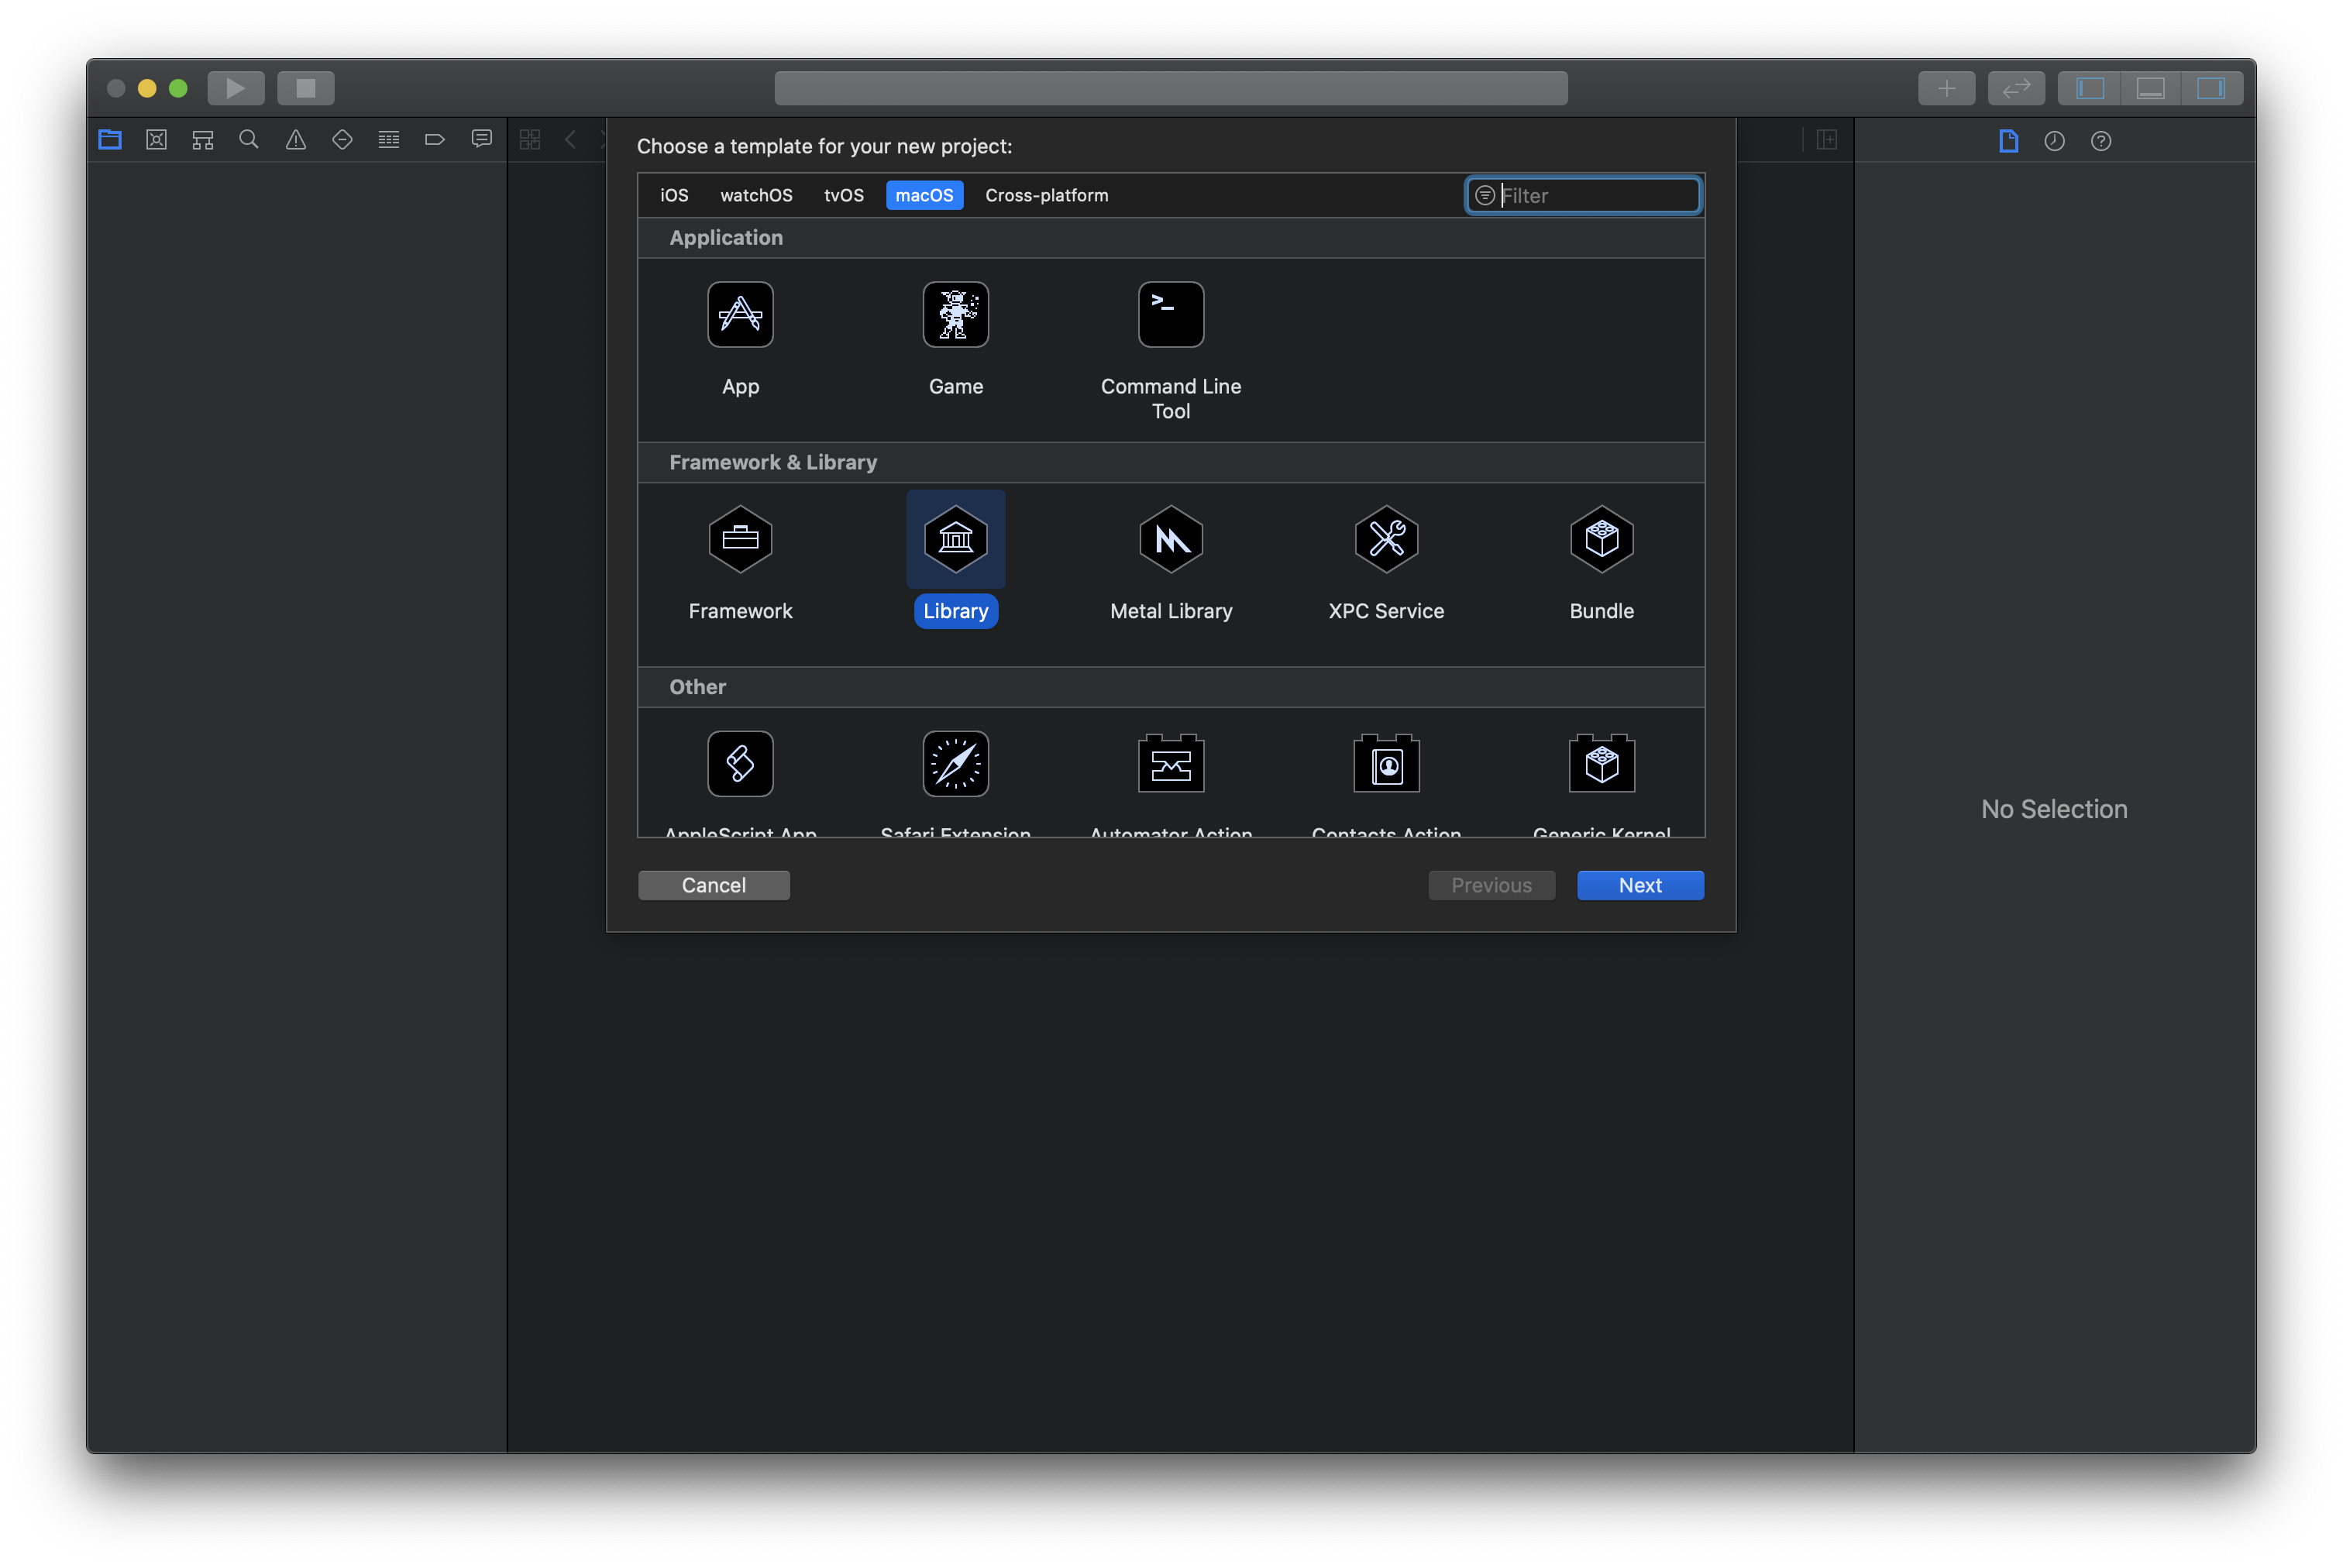
Task: Open the filter options icon menu
Action: pyautogui.click(x=1484, y=195)
